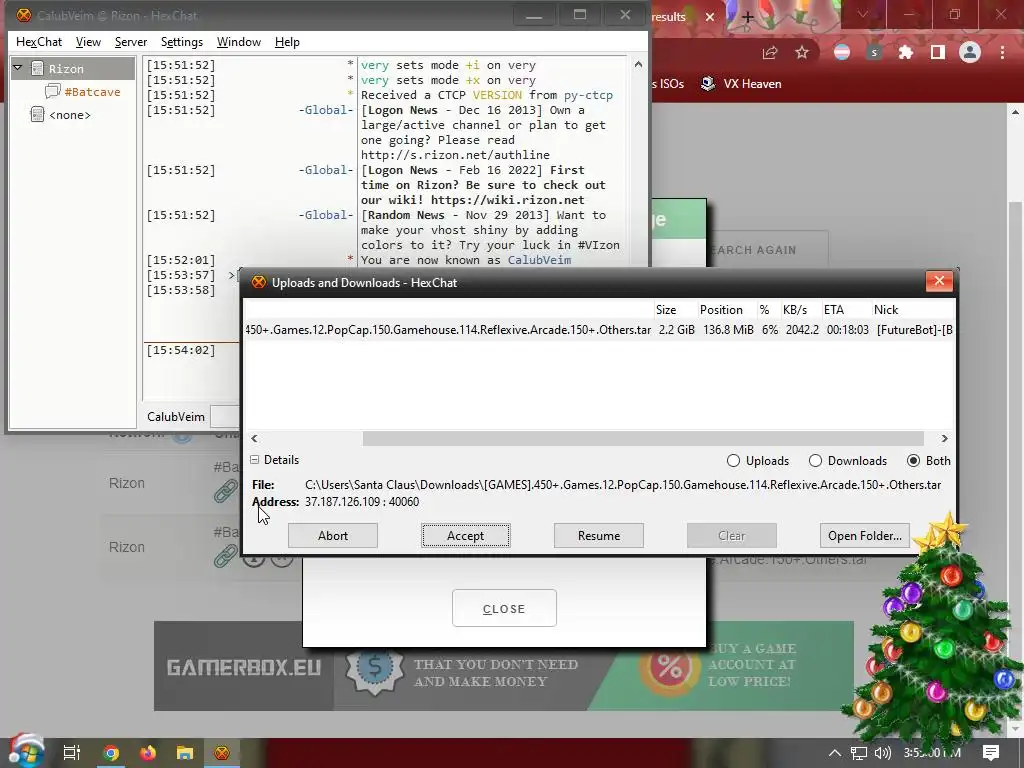This screenshot has height=768, width=1024.
Task: Click the CLOSE button in browser popup
Action: [x=504, y=608]
